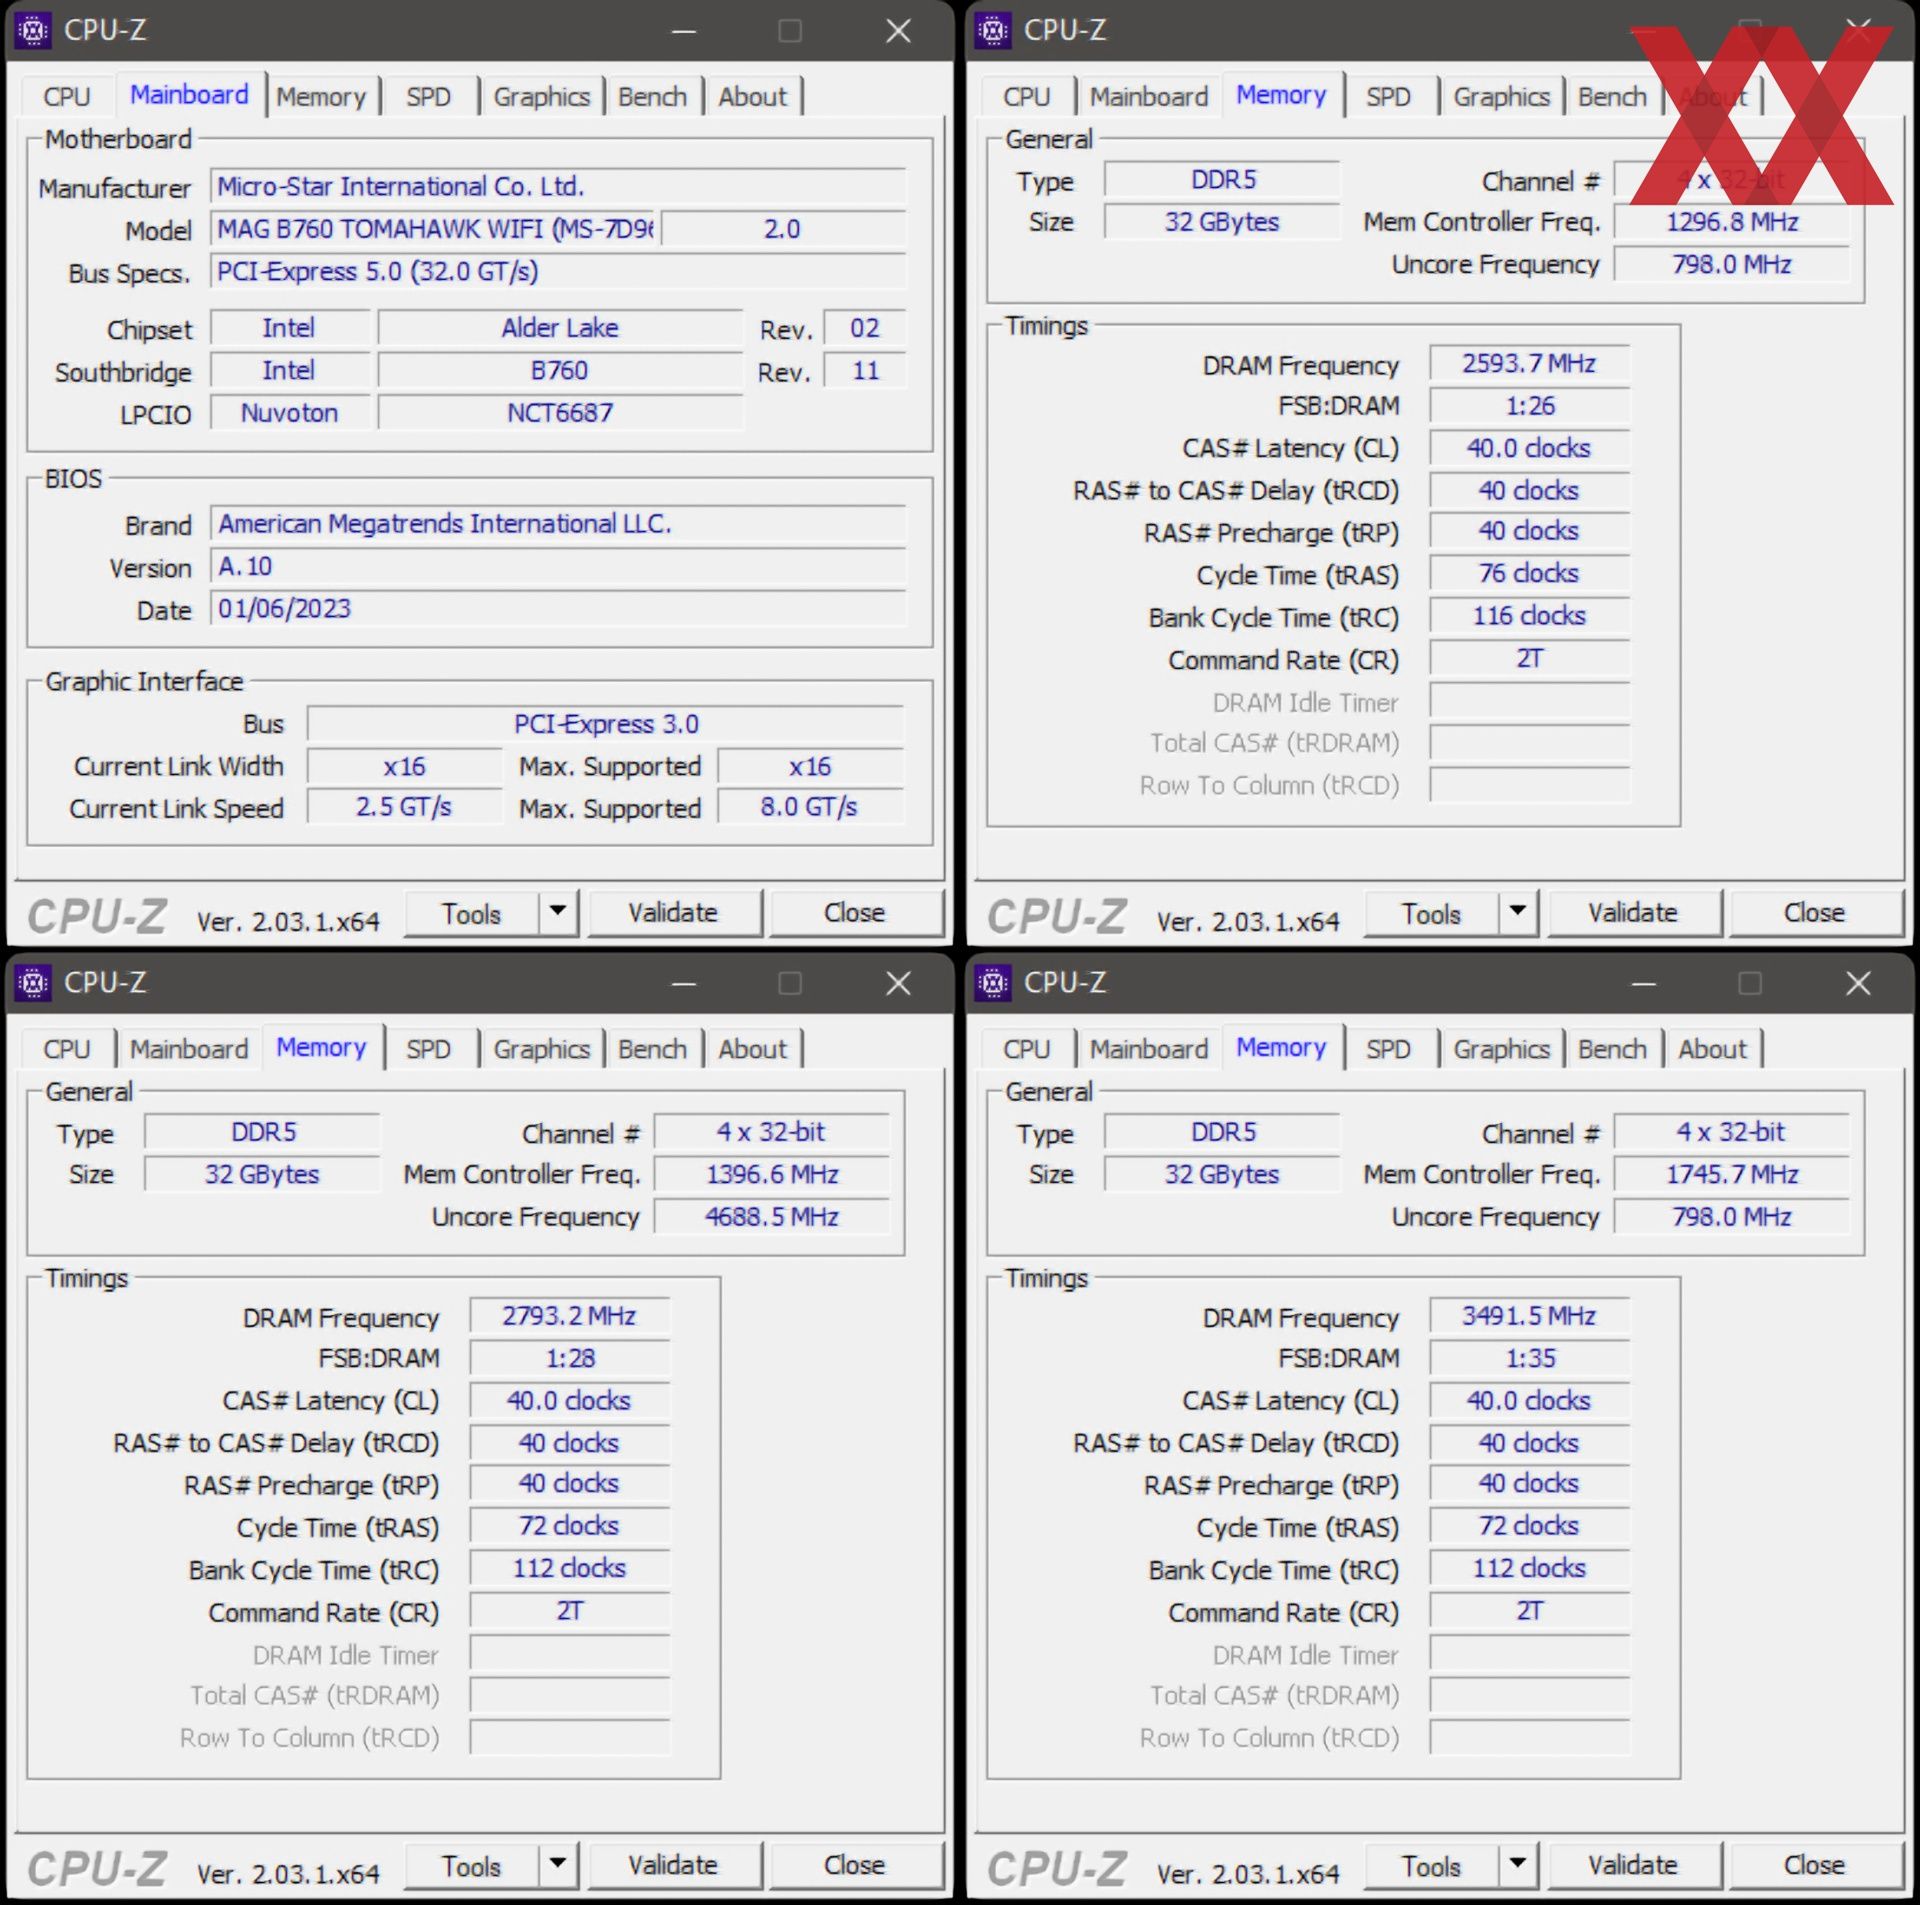The width and height of the screenshot is (1920, 1905).
Task: Click the Tools button in the 2593.7 MHz window
Action: pos(1432,913)
